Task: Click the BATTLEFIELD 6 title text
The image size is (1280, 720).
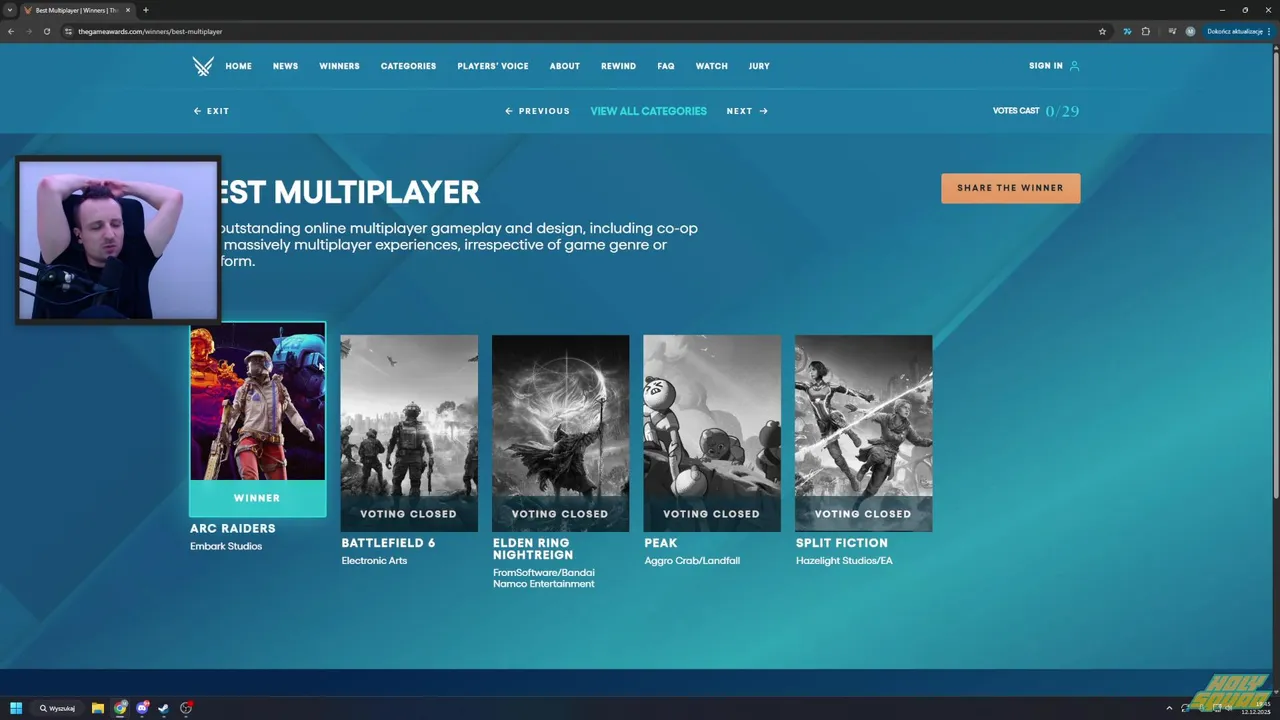Action: (388, 543)
